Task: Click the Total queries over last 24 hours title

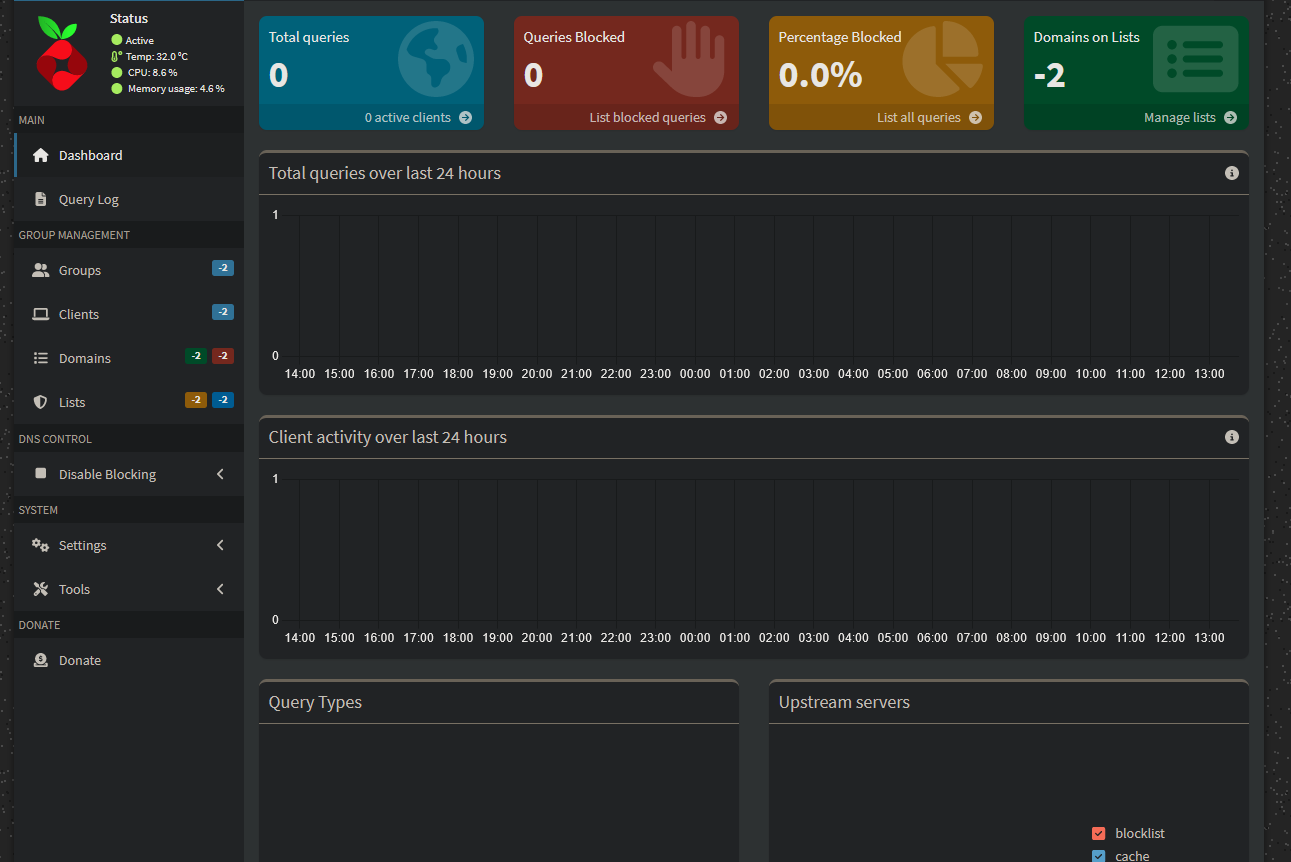Action: pos(385,173)
